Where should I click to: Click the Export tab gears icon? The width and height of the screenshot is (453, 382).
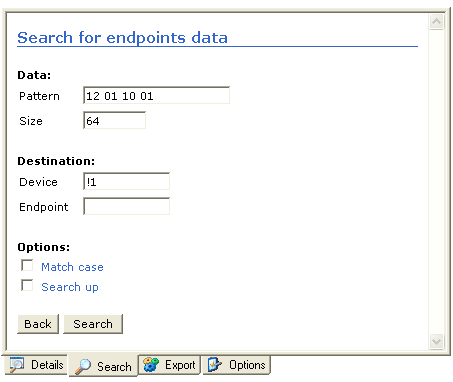click(151, 365)
